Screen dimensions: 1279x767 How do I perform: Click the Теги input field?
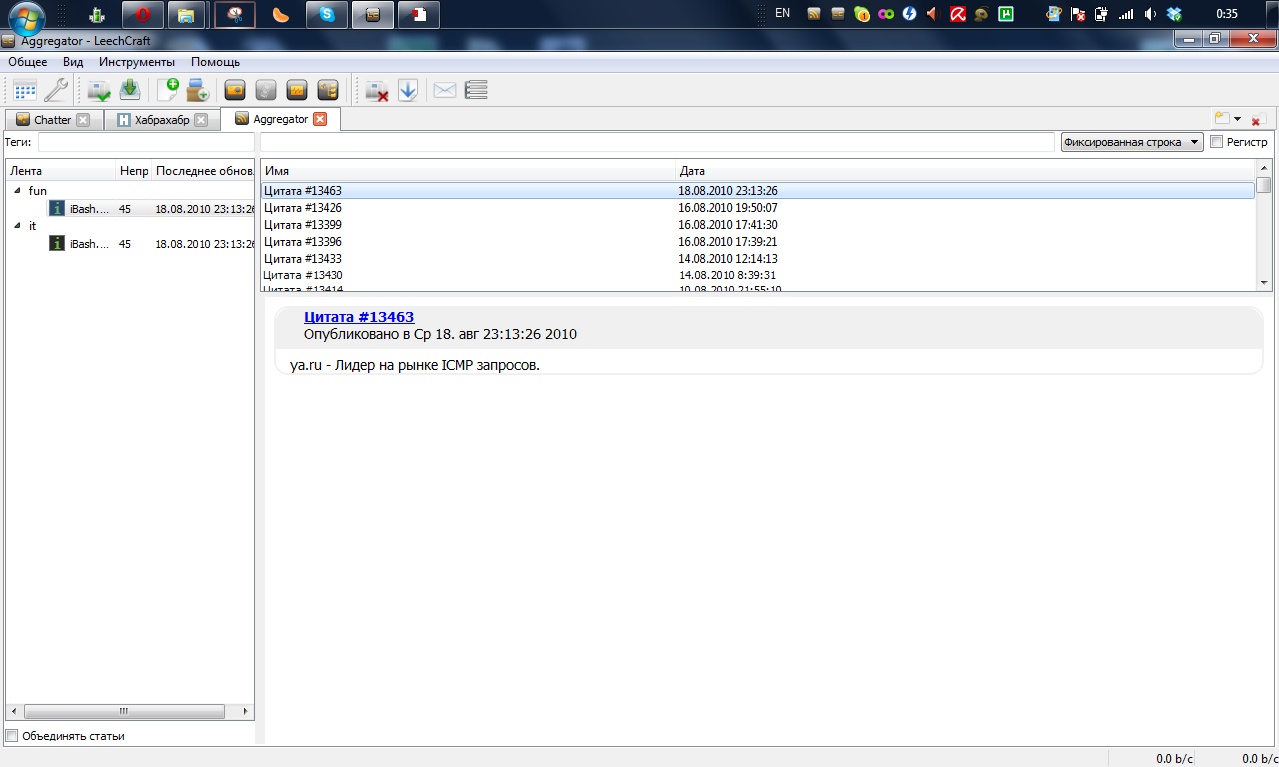146,142
